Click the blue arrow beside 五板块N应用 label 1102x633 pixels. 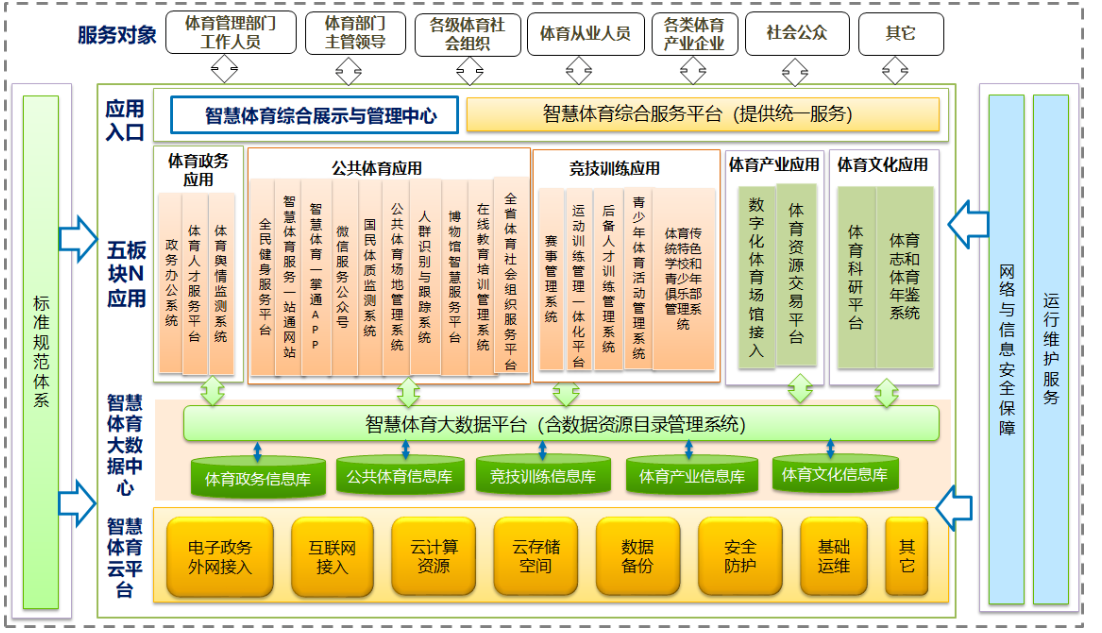(77, 238)
